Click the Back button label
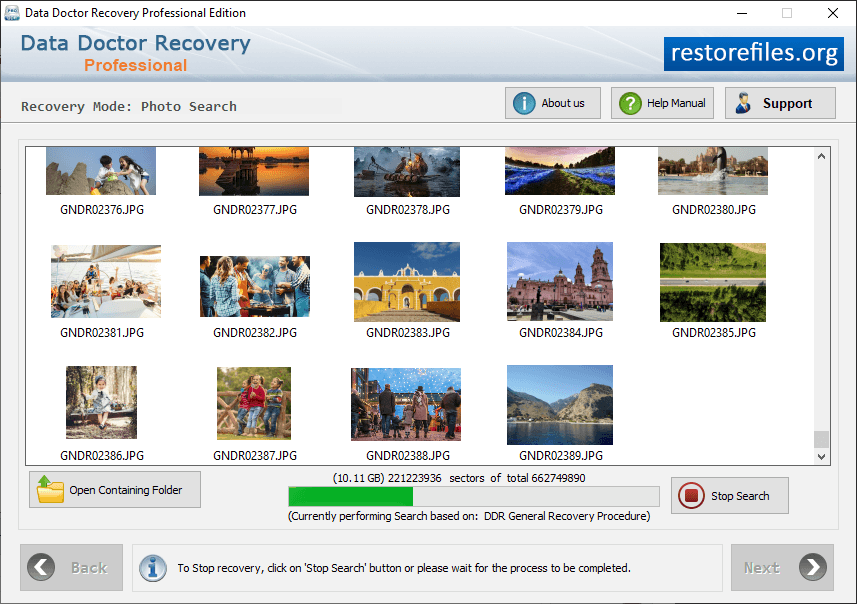Image resolution: width=857 pixels, height=604 pixels. [89, 568]
